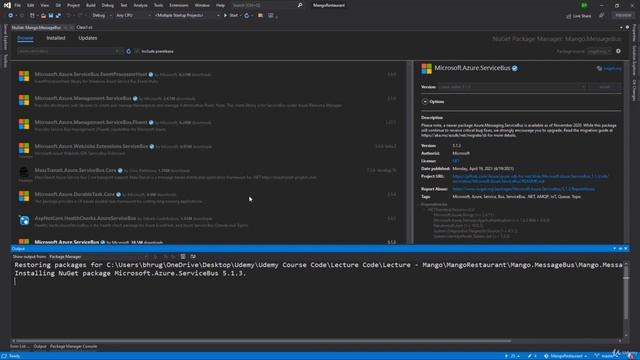Image resolution: width=640 pixels, height=360 pixels.
Task: Select the Output bottom tab
Action: [x=40, y=347]
